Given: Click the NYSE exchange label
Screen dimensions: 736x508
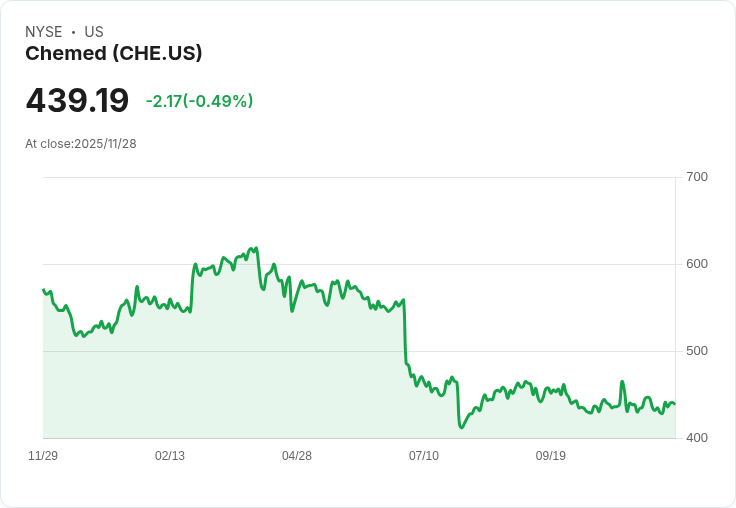Looking at the screenshot, I should pyautogui.click(x=43, y=32).
